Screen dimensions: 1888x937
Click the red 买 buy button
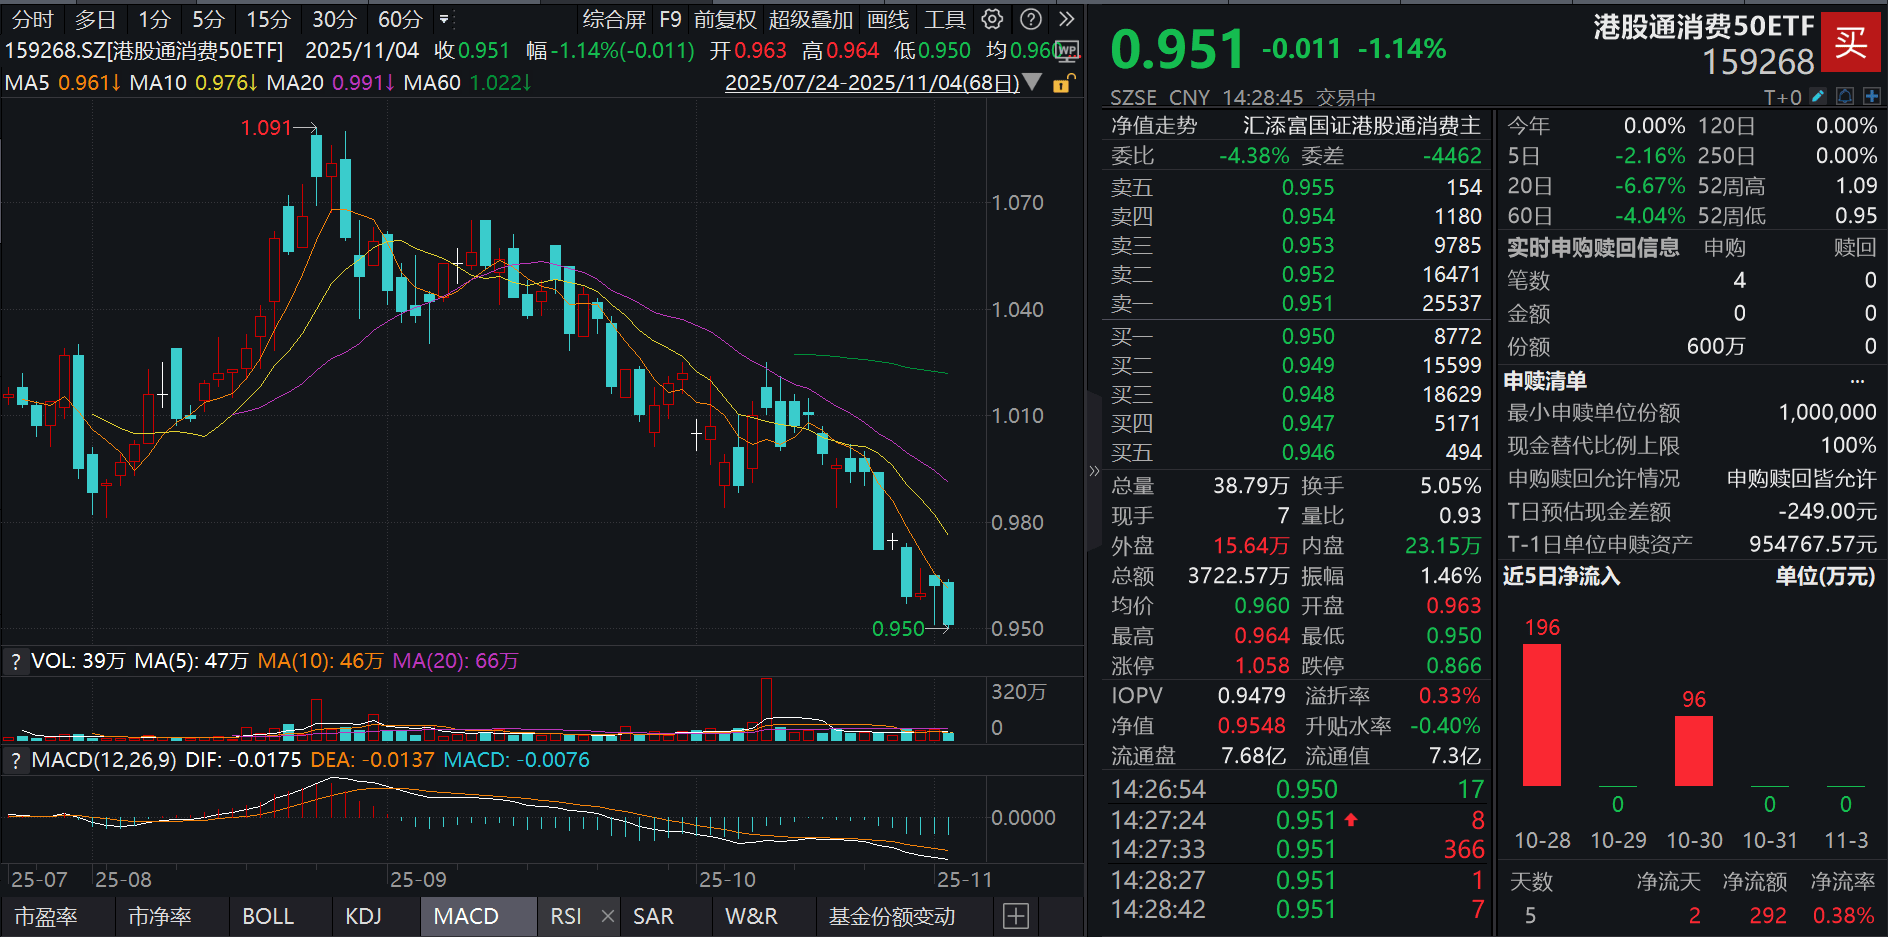[x=1851, y=44]
